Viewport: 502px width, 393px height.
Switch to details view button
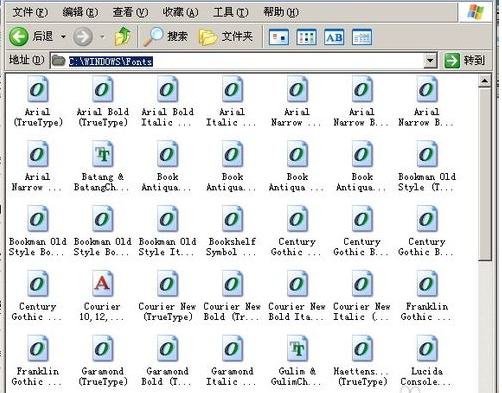[x=362, y=37]
